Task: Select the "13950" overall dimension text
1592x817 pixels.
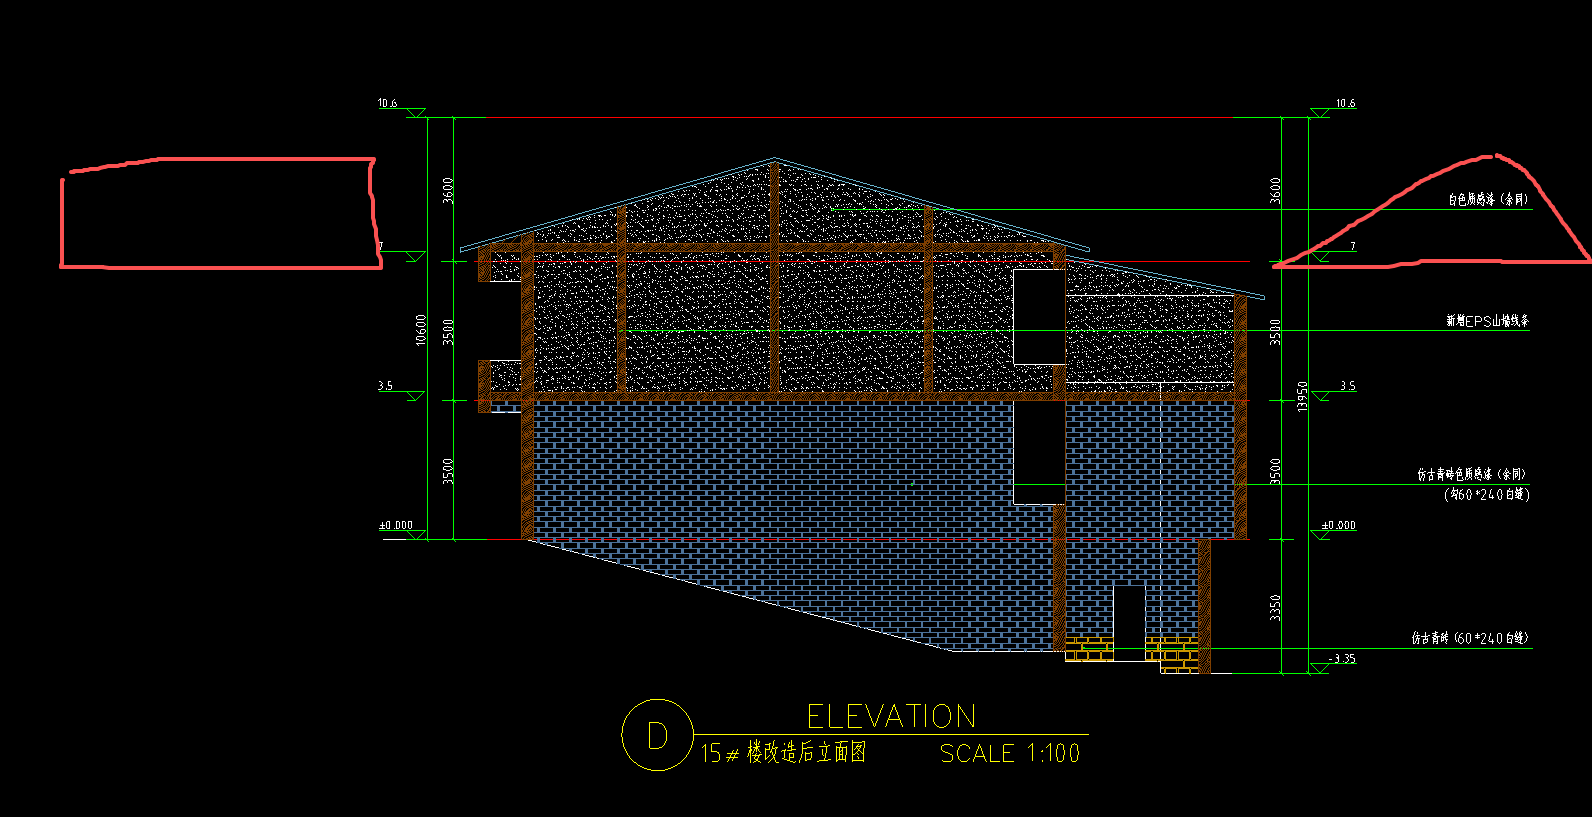Action: (x=1302, y=396)
